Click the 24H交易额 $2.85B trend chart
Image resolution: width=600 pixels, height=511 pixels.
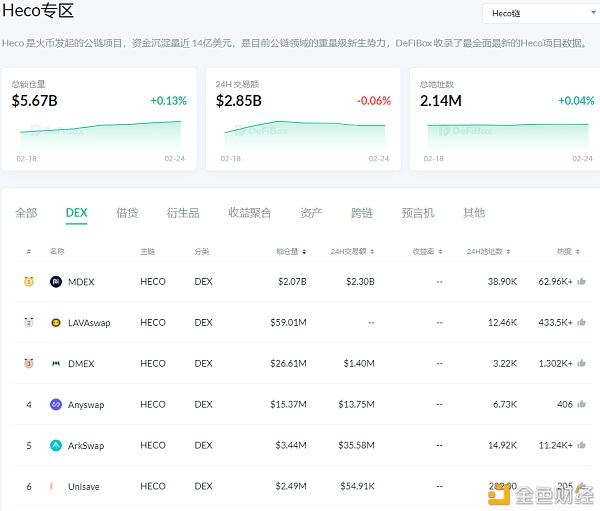[x=305, y=135]
